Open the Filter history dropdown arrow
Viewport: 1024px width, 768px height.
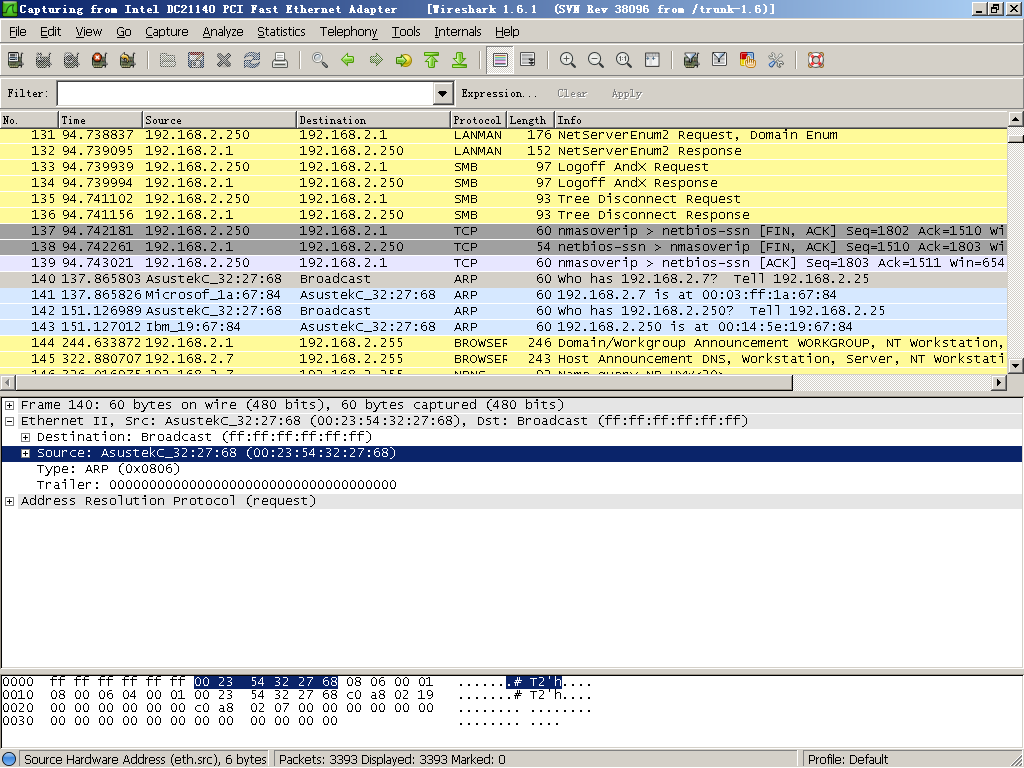444,94
